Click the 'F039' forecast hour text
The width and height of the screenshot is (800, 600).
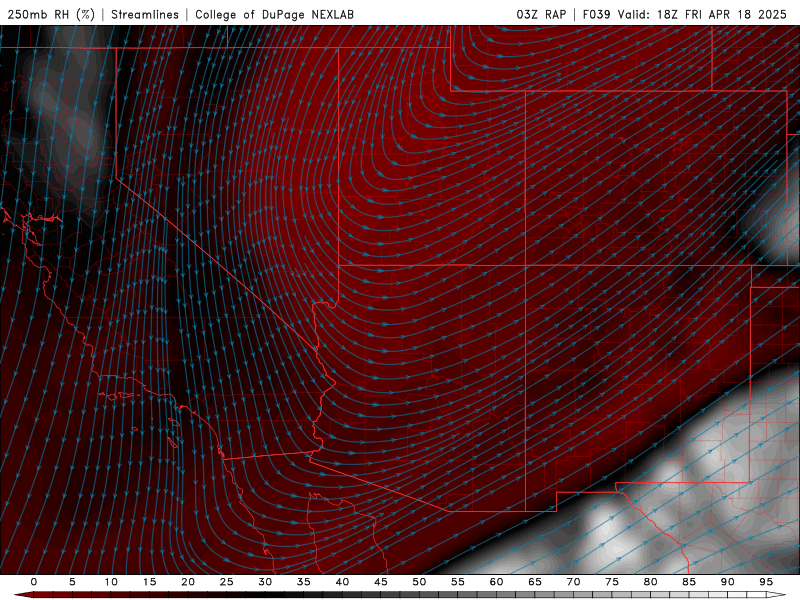(x=596, y=14)
